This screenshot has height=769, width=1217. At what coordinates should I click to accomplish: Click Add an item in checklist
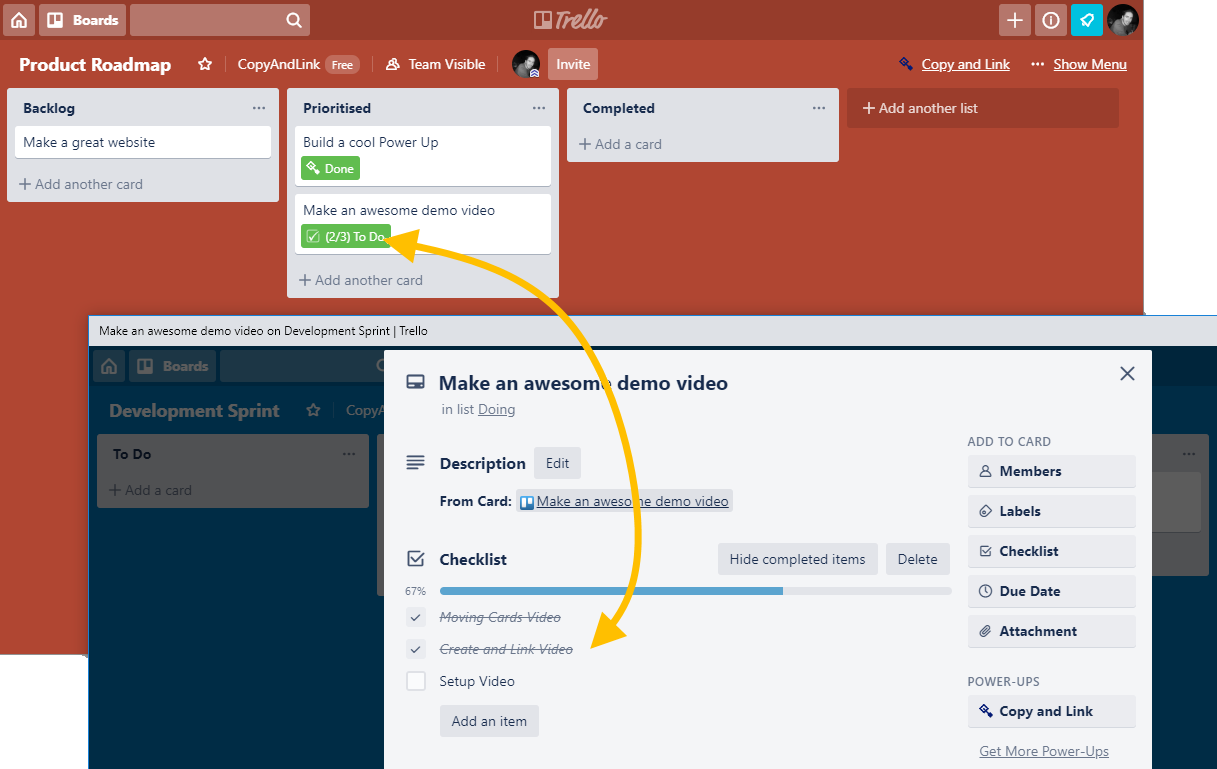(x=489, y=721)
